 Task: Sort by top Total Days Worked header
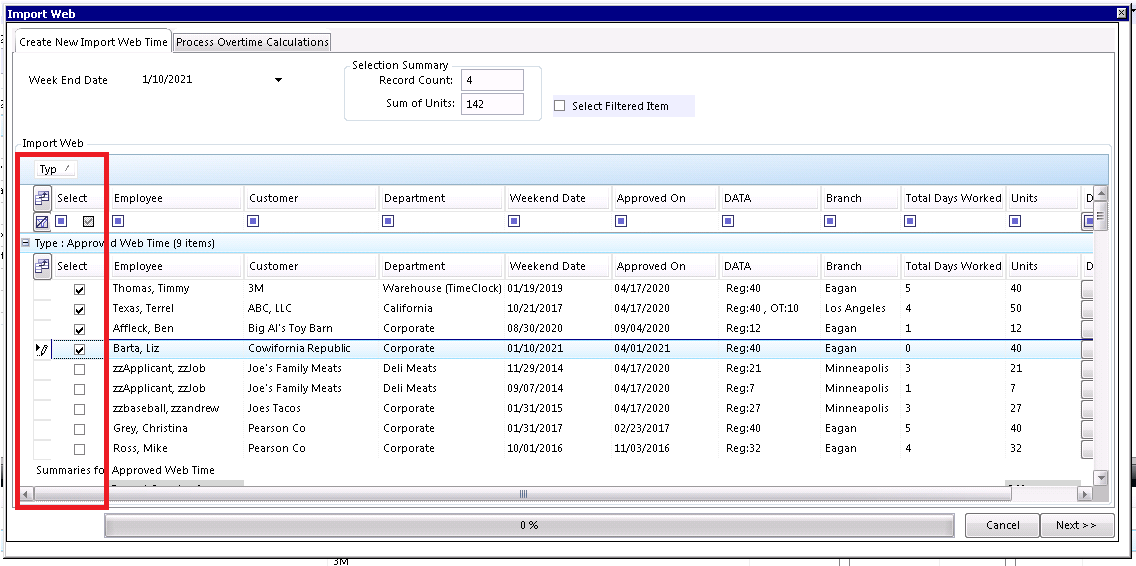953,198
